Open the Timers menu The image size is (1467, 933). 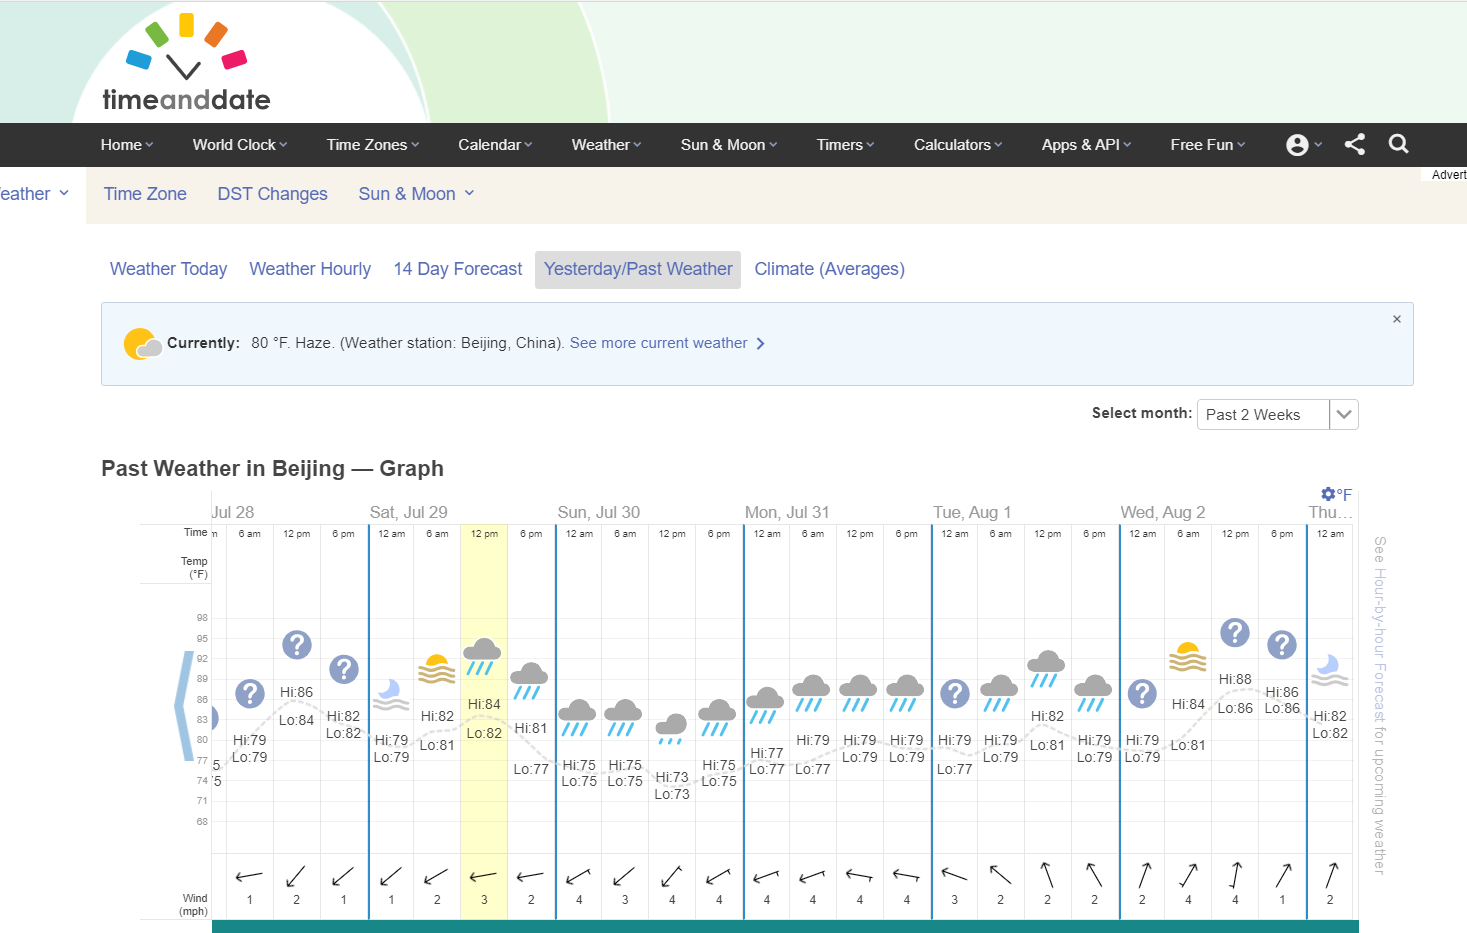click(x=845, y=145)
